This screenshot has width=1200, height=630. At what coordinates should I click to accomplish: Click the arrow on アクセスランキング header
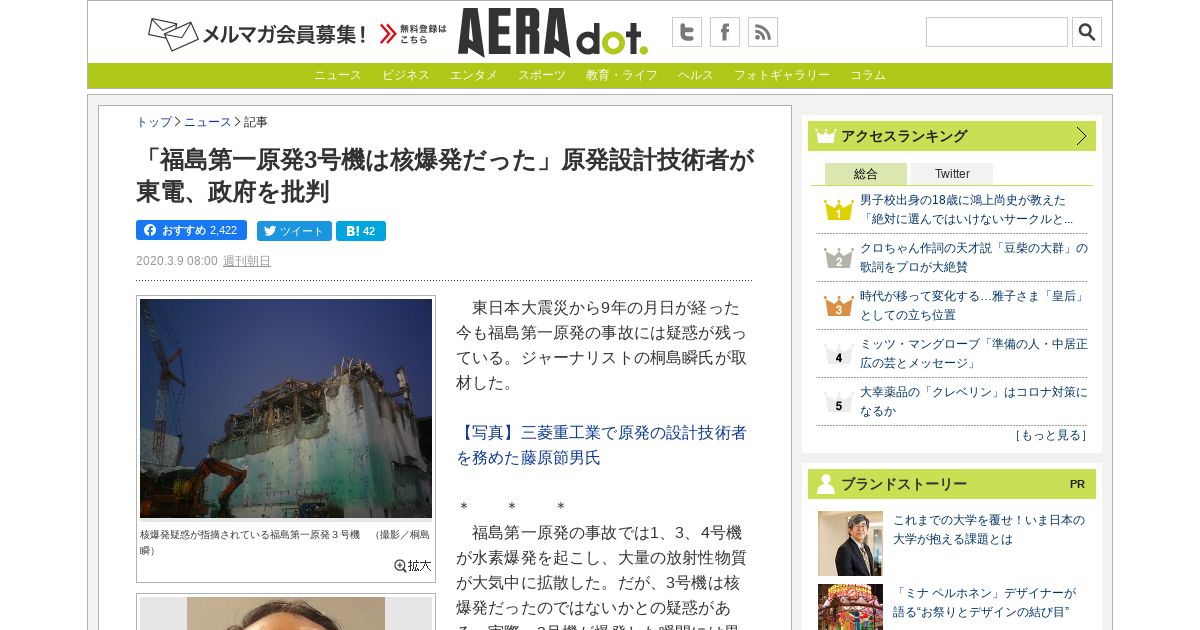pyautogui.click(x=1081, y=136)
